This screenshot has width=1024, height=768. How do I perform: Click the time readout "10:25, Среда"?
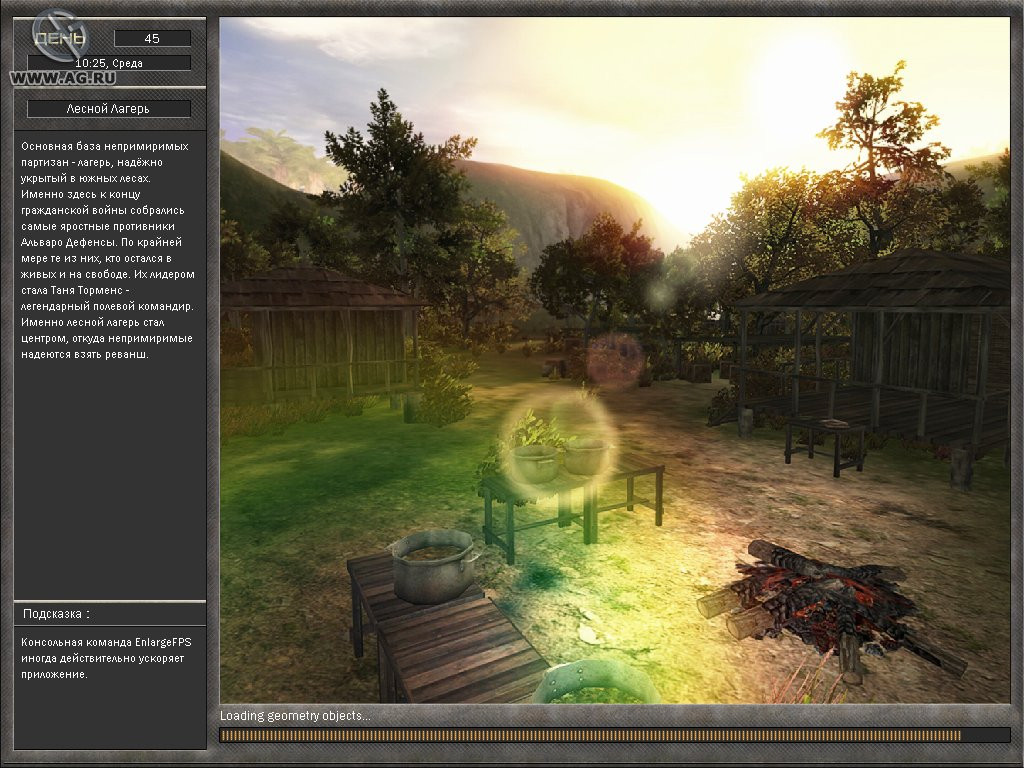click(109, 63)
